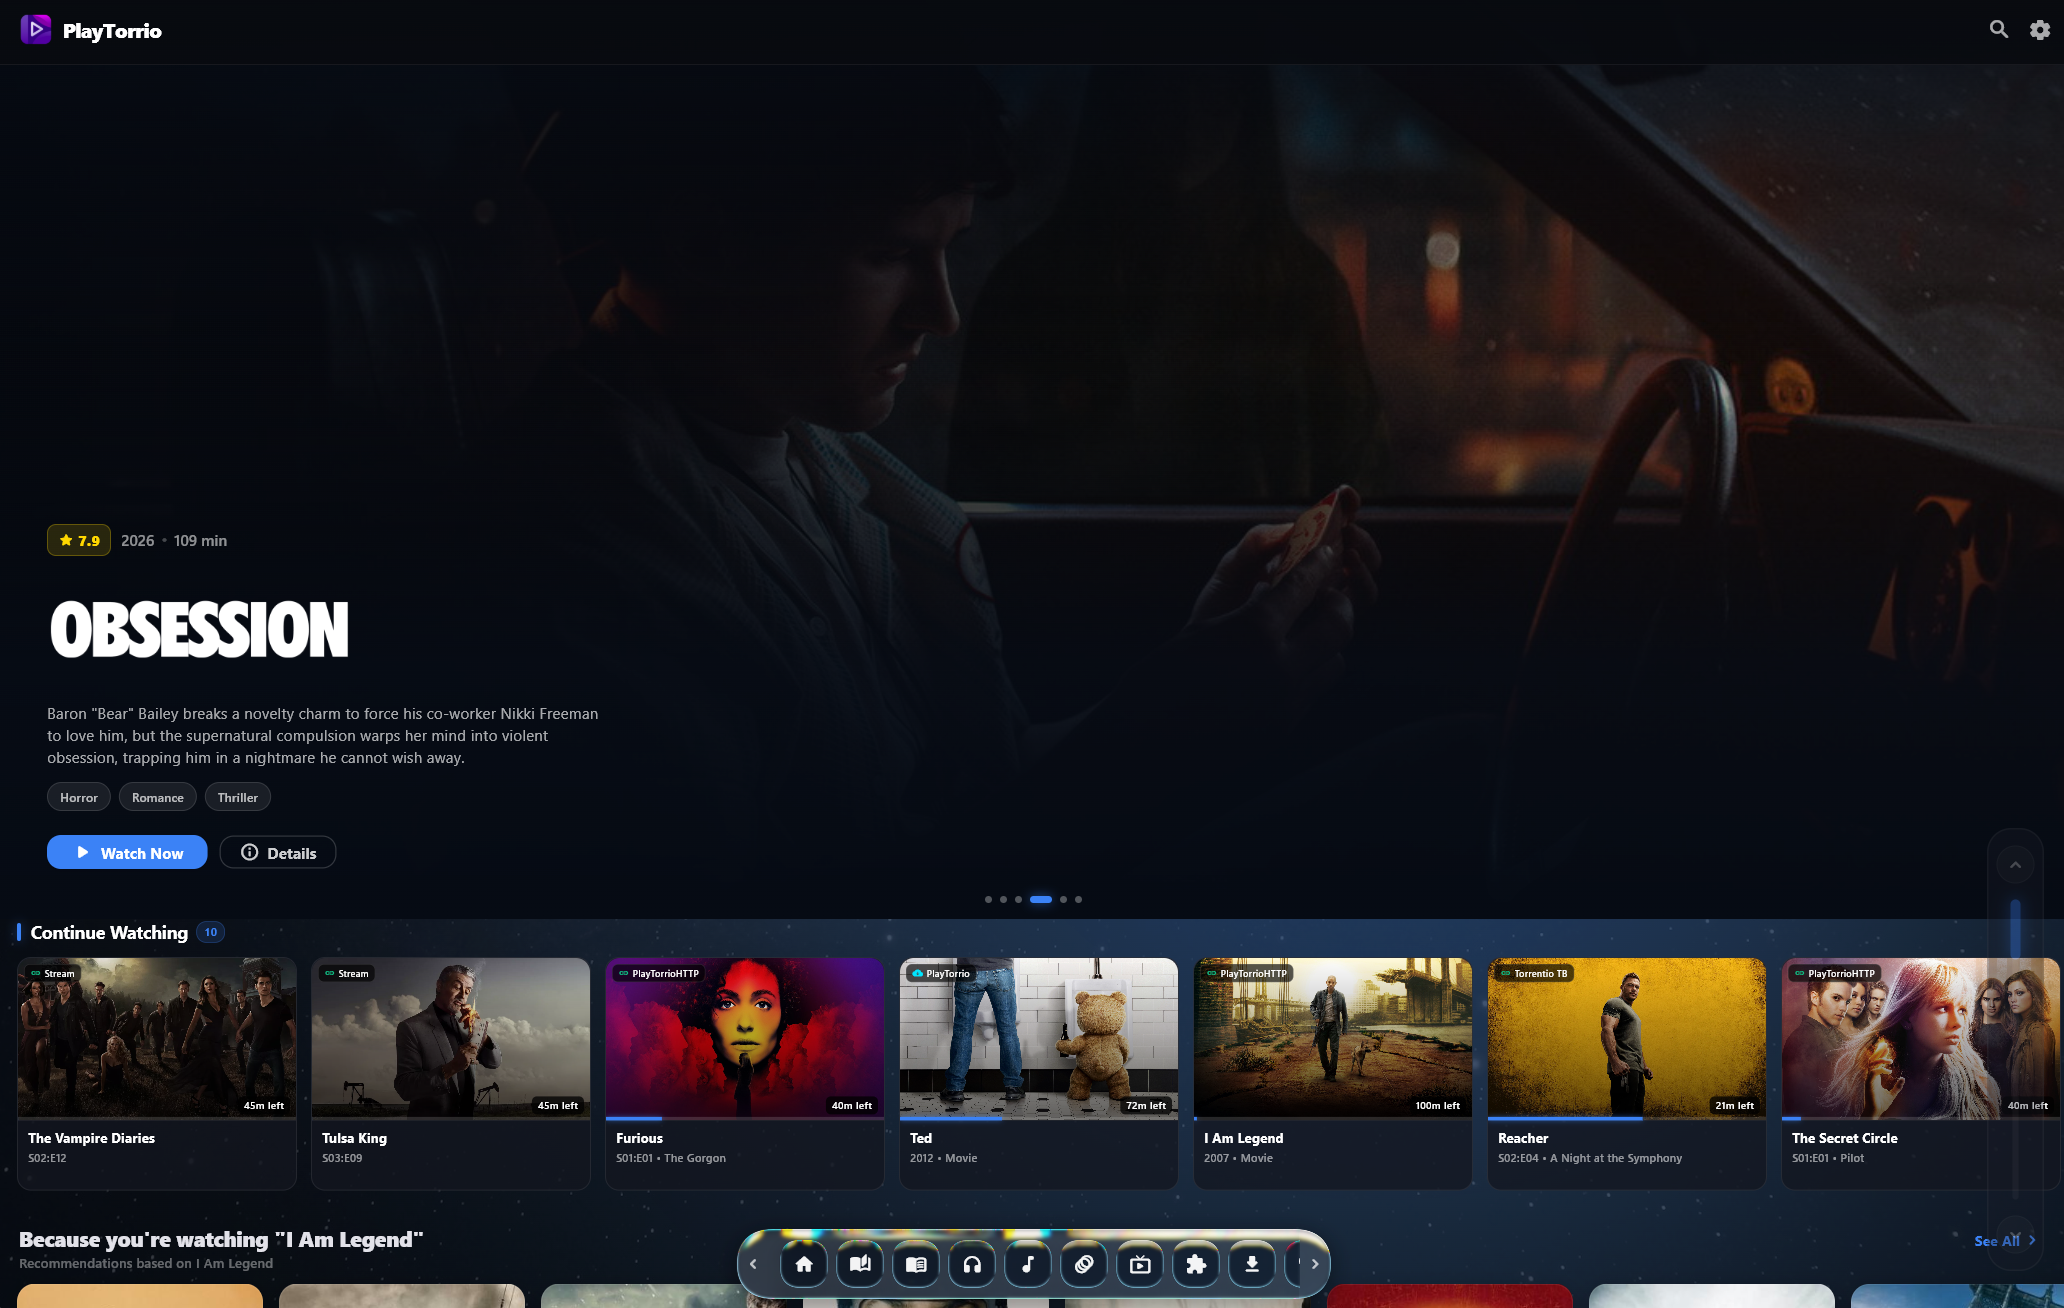Resume The Vampire Diaries thumbnail

(157, 1038)
